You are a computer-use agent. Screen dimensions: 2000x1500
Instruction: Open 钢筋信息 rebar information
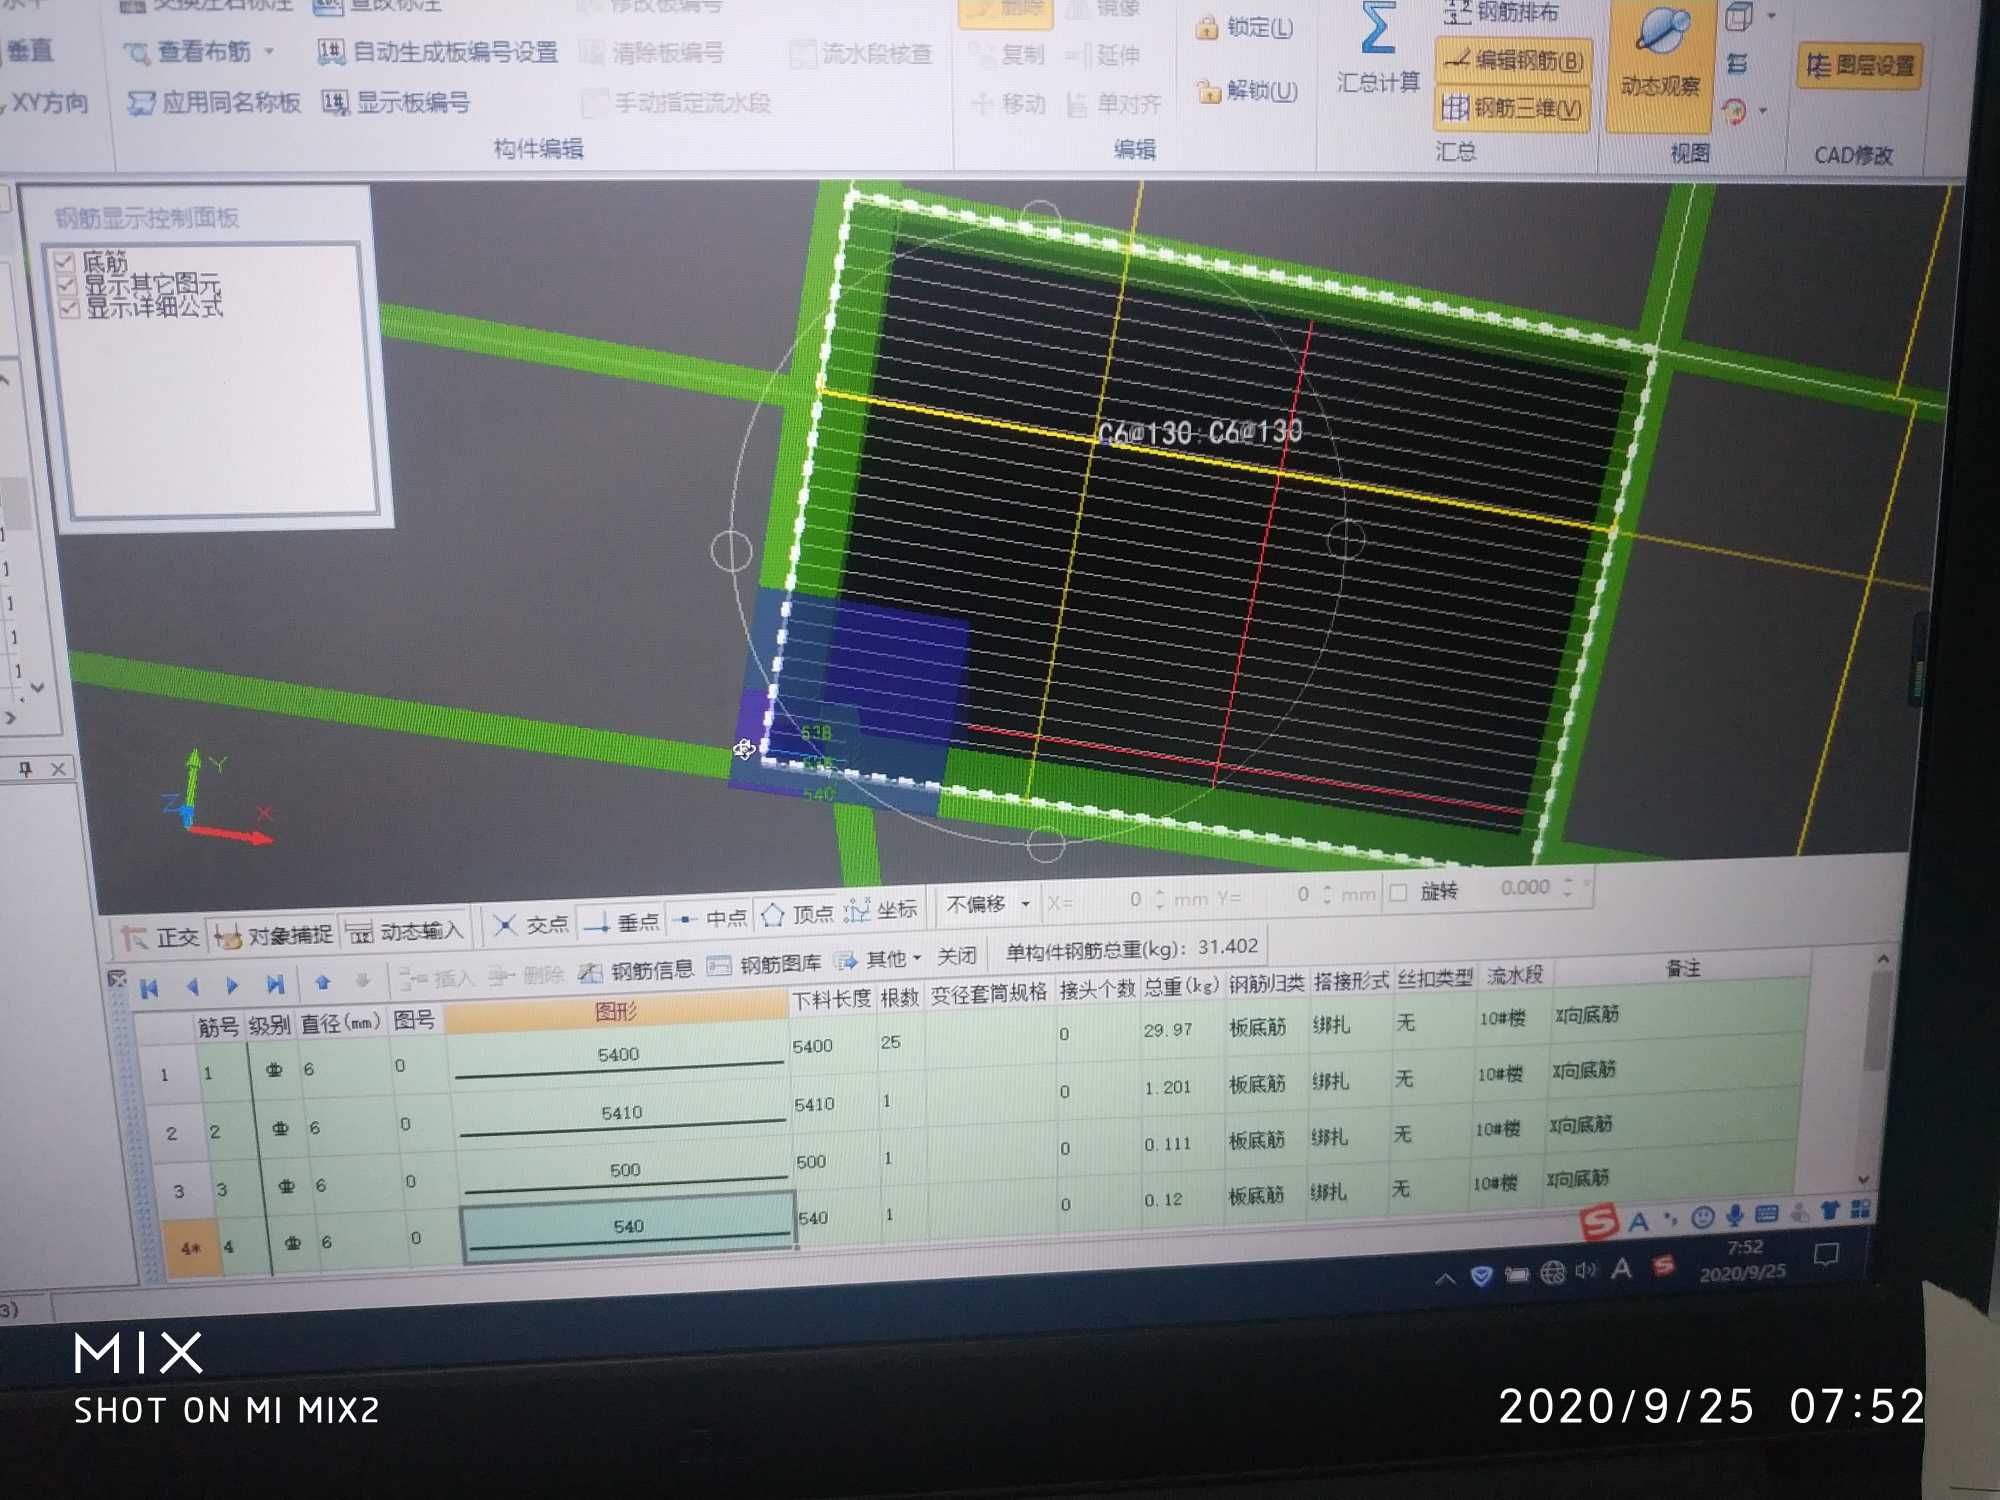click(x=636, y=970)
